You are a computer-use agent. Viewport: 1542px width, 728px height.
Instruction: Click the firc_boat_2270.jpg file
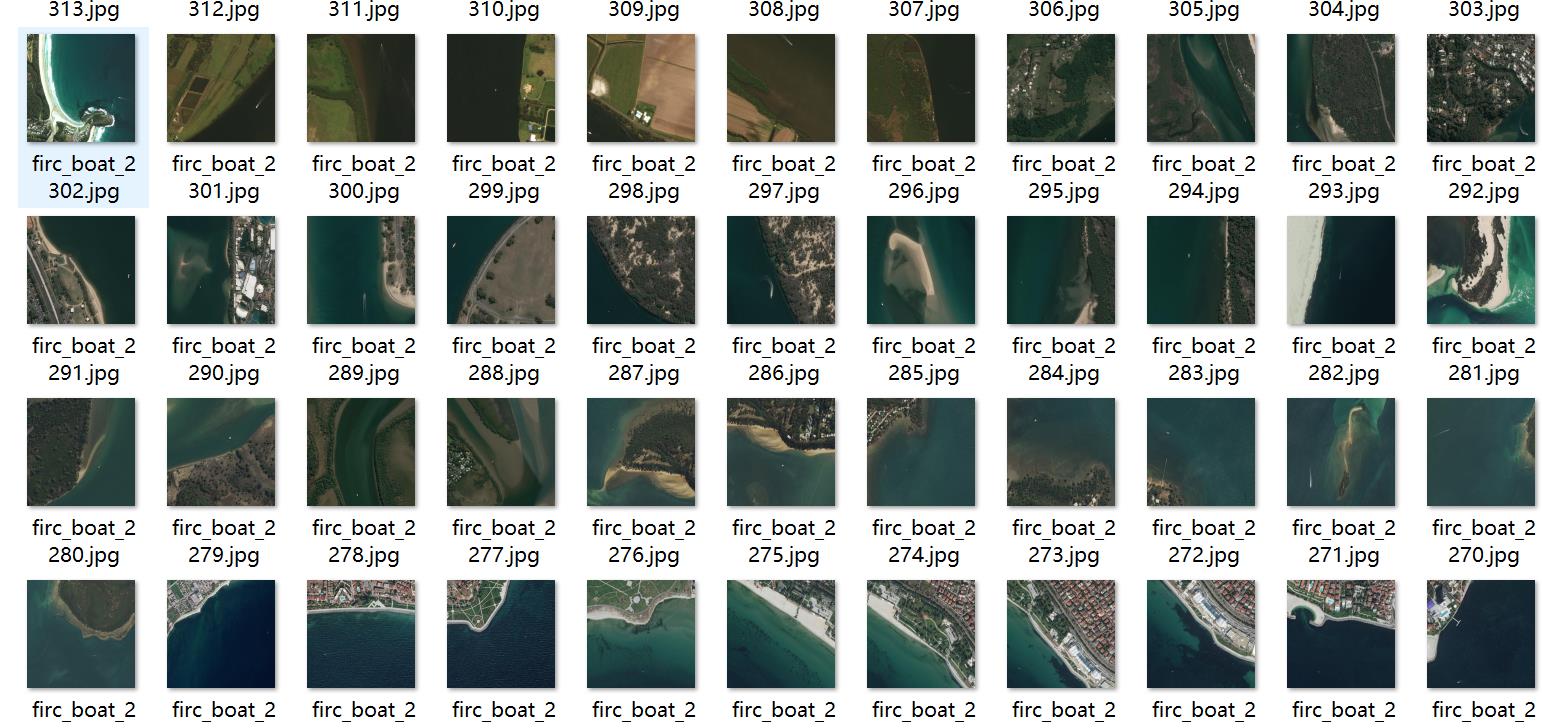(x=1481, y=452)
